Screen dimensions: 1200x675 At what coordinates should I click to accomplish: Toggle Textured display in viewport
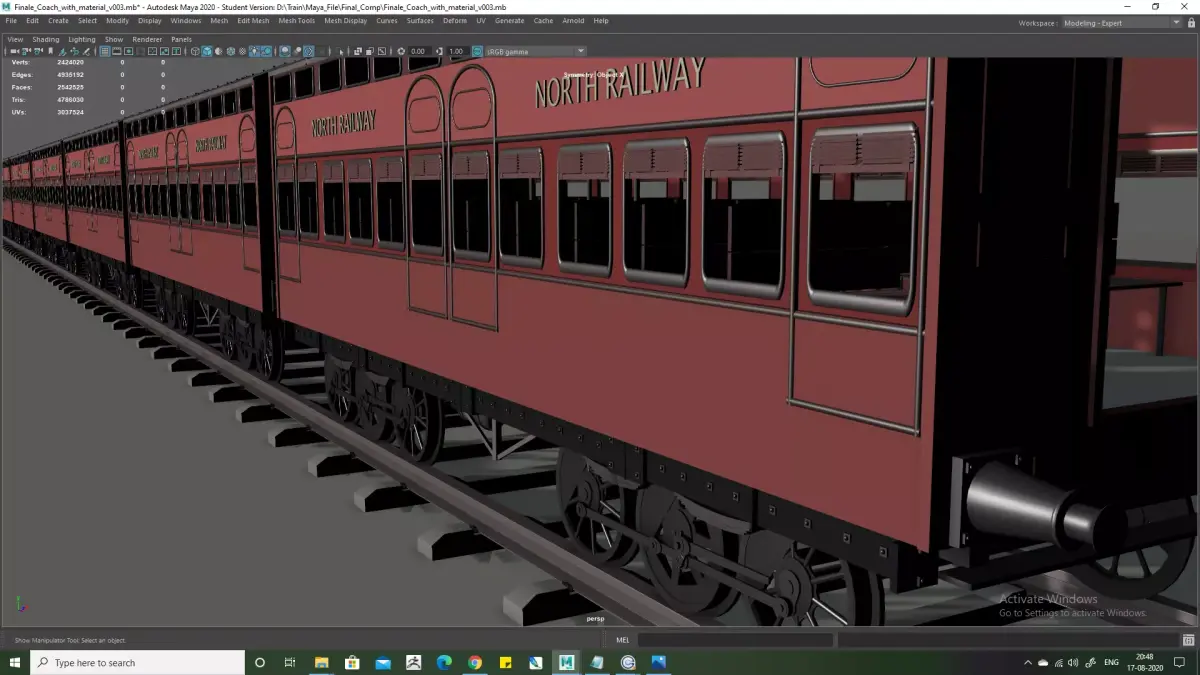point(242,51)
